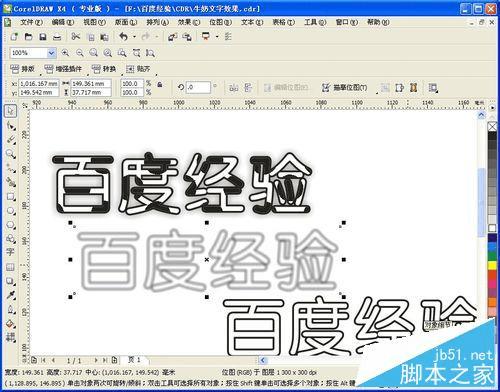Print the document icon
Image resolution: width=500 pixels, height=392 pixels.
point(57,37)
